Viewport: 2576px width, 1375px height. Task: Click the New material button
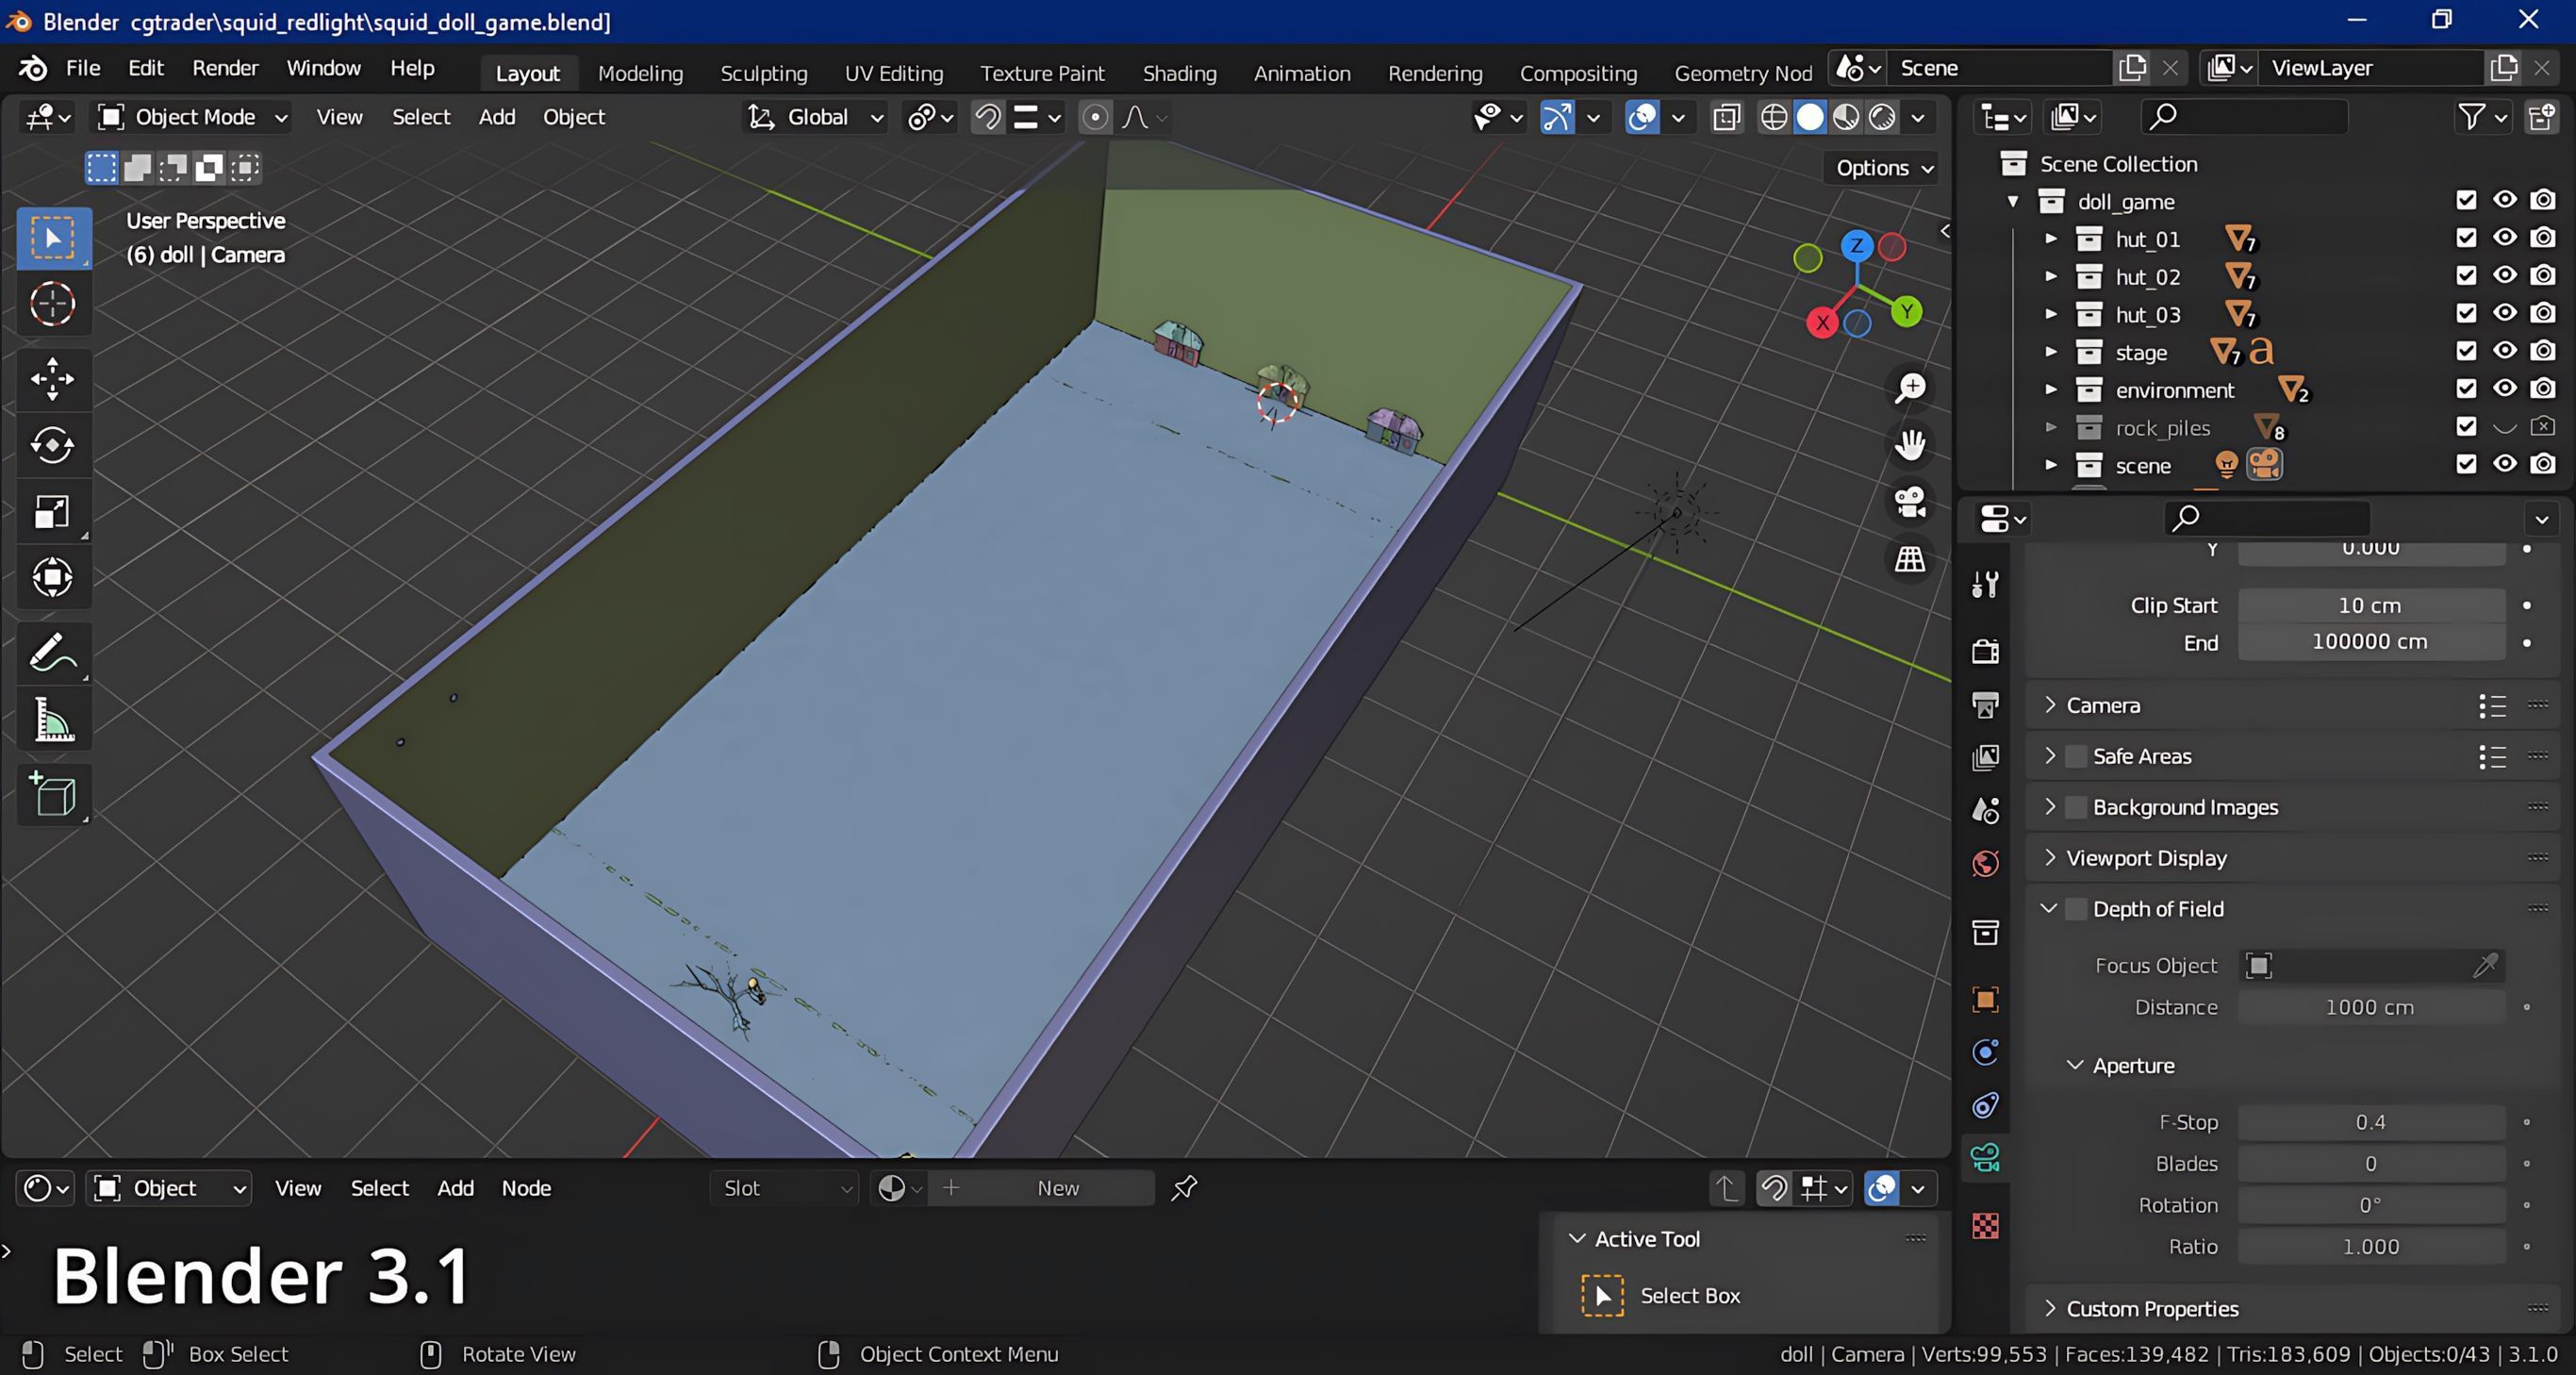1057,1188
